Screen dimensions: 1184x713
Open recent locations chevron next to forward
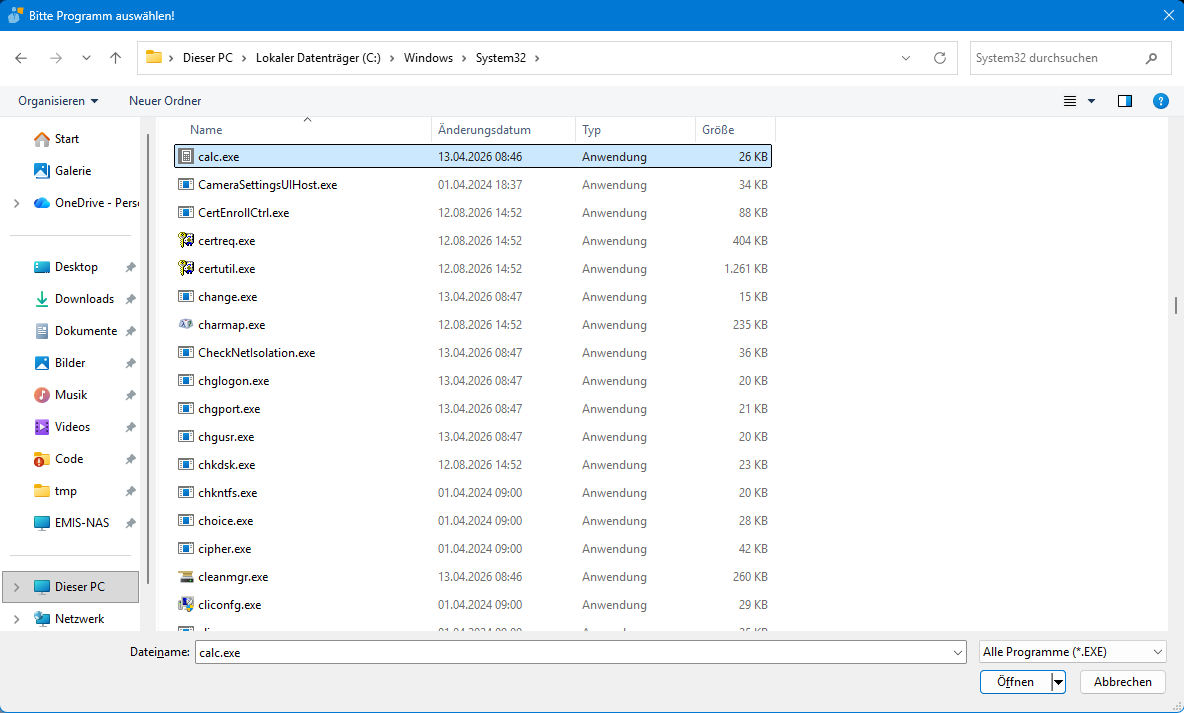(86, 58)
